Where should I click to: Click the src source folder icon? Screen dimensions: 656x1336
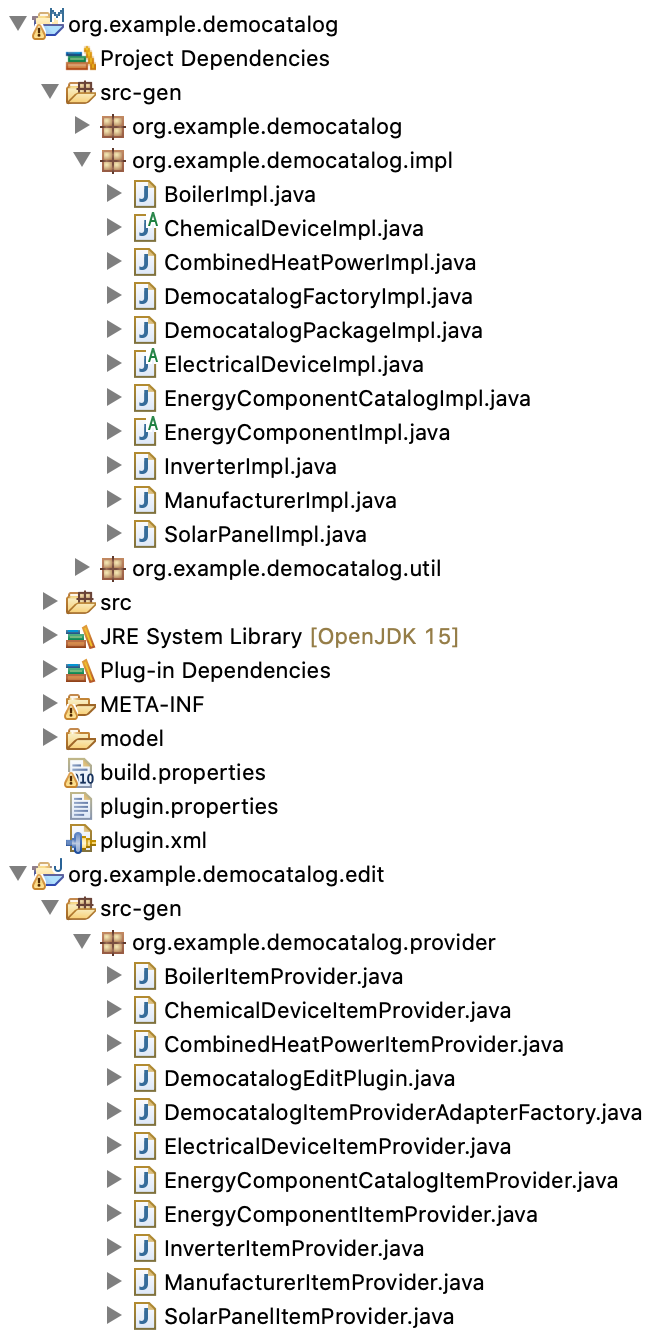coord(80,602)
